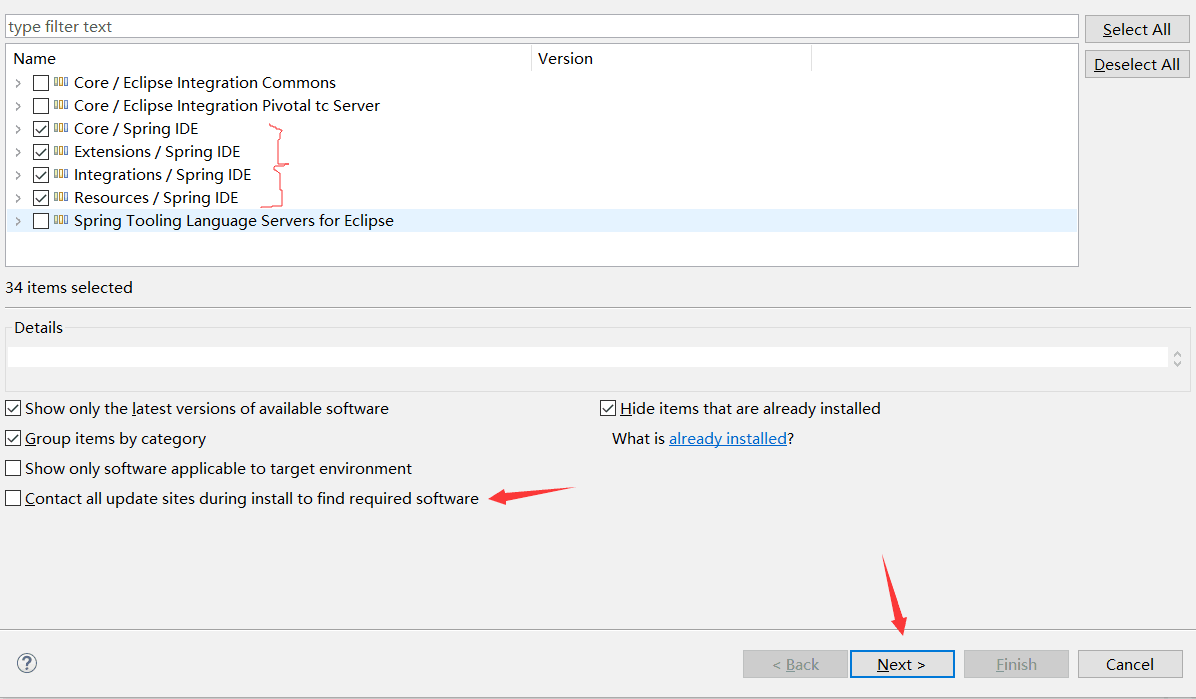Select the Core / Spring IDE row text
The height and width of the screenshot is (699, 1196).
tap(136, 129)
